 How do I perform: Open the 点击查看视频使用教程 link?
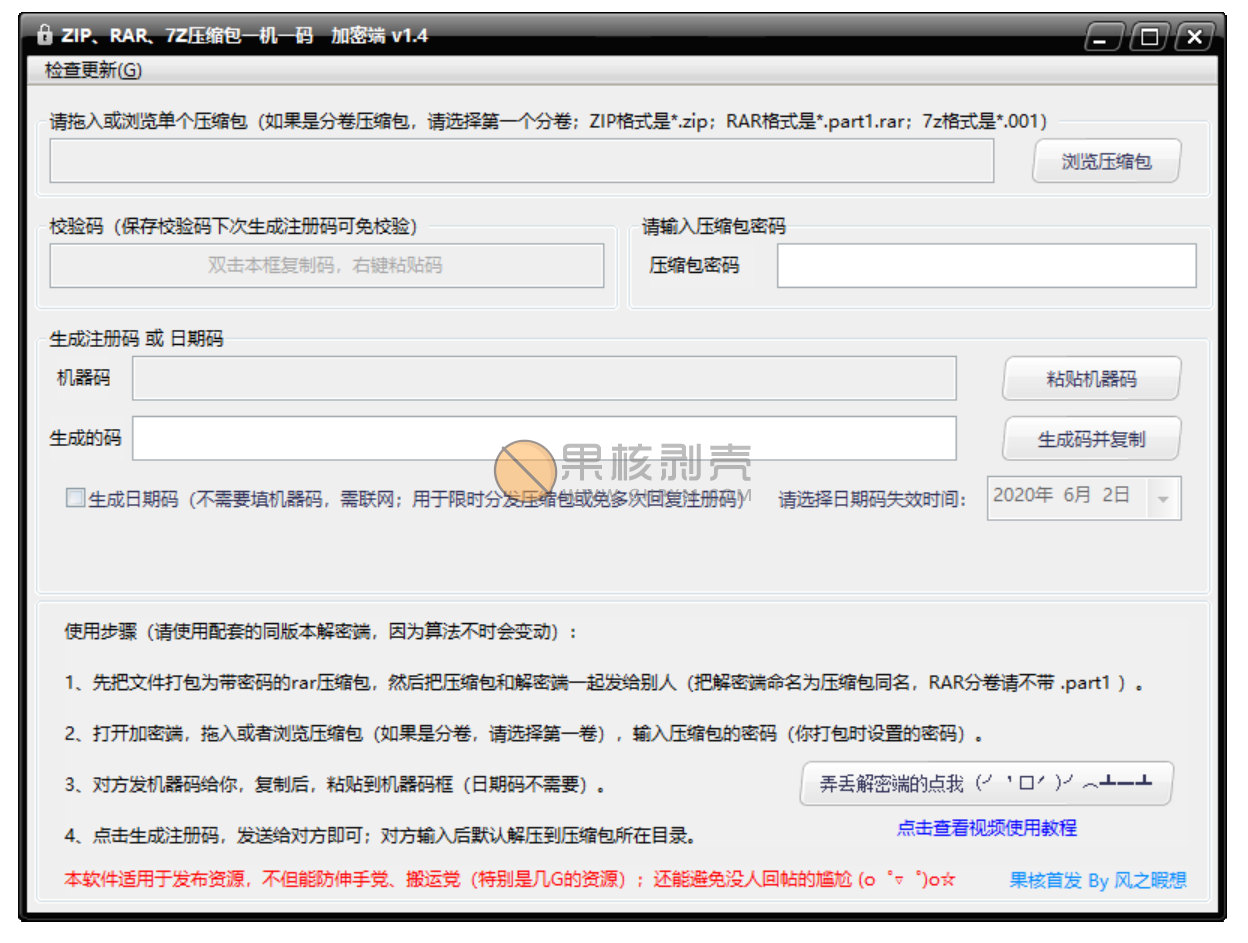tap(986, 828)
